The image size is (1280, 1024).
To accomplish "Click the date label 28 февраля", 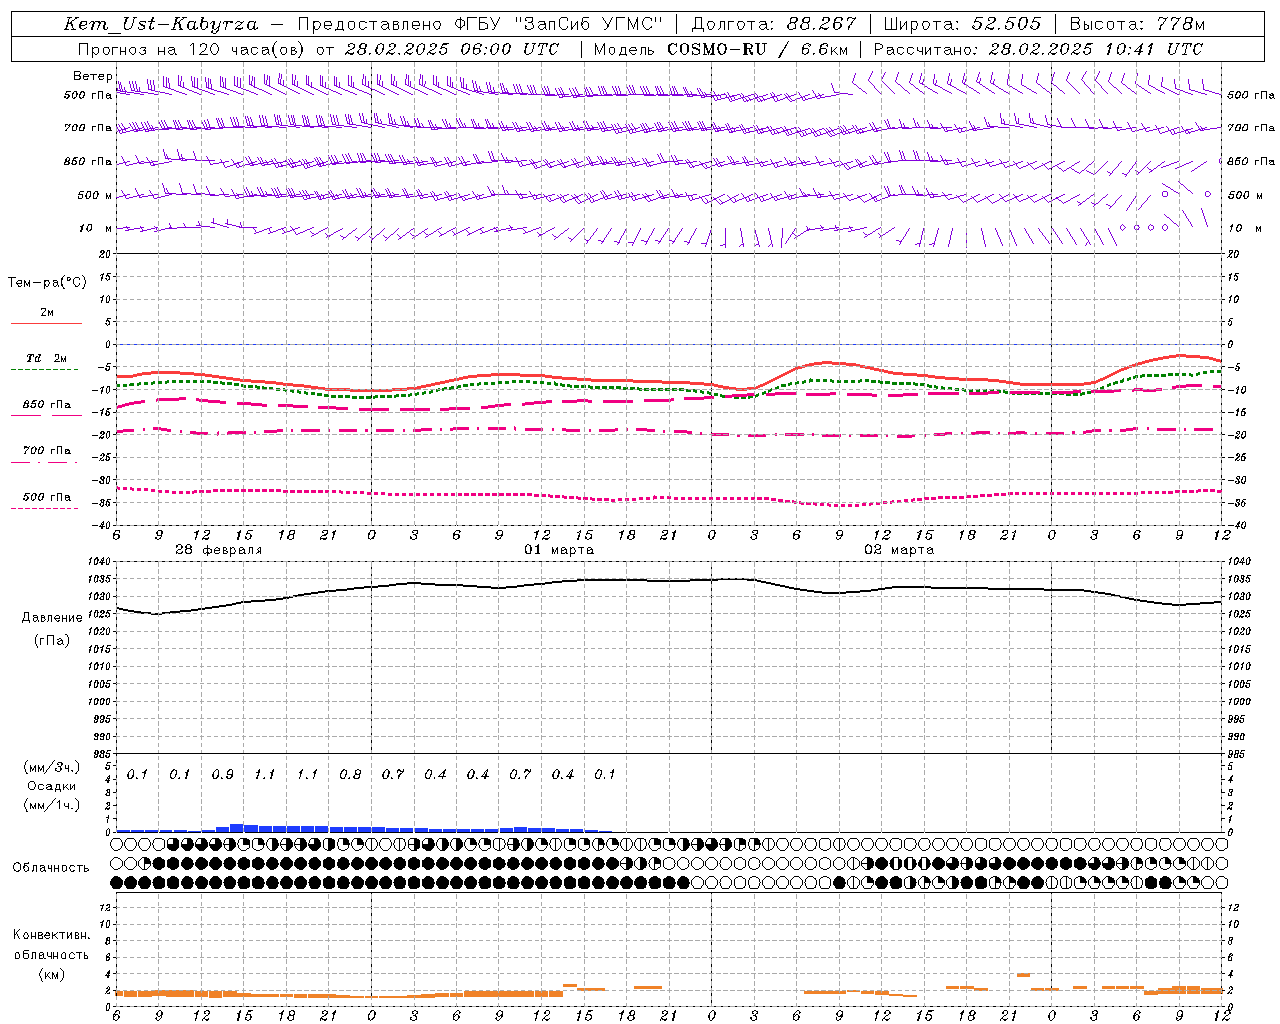I will click(219, 550).
